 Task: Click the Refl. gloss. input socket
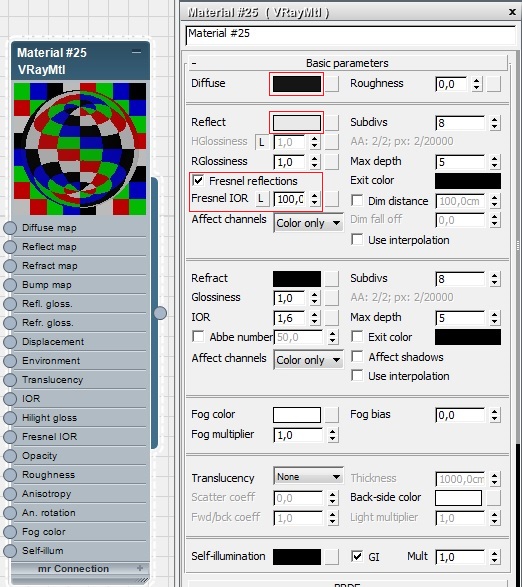pos(10,304)
